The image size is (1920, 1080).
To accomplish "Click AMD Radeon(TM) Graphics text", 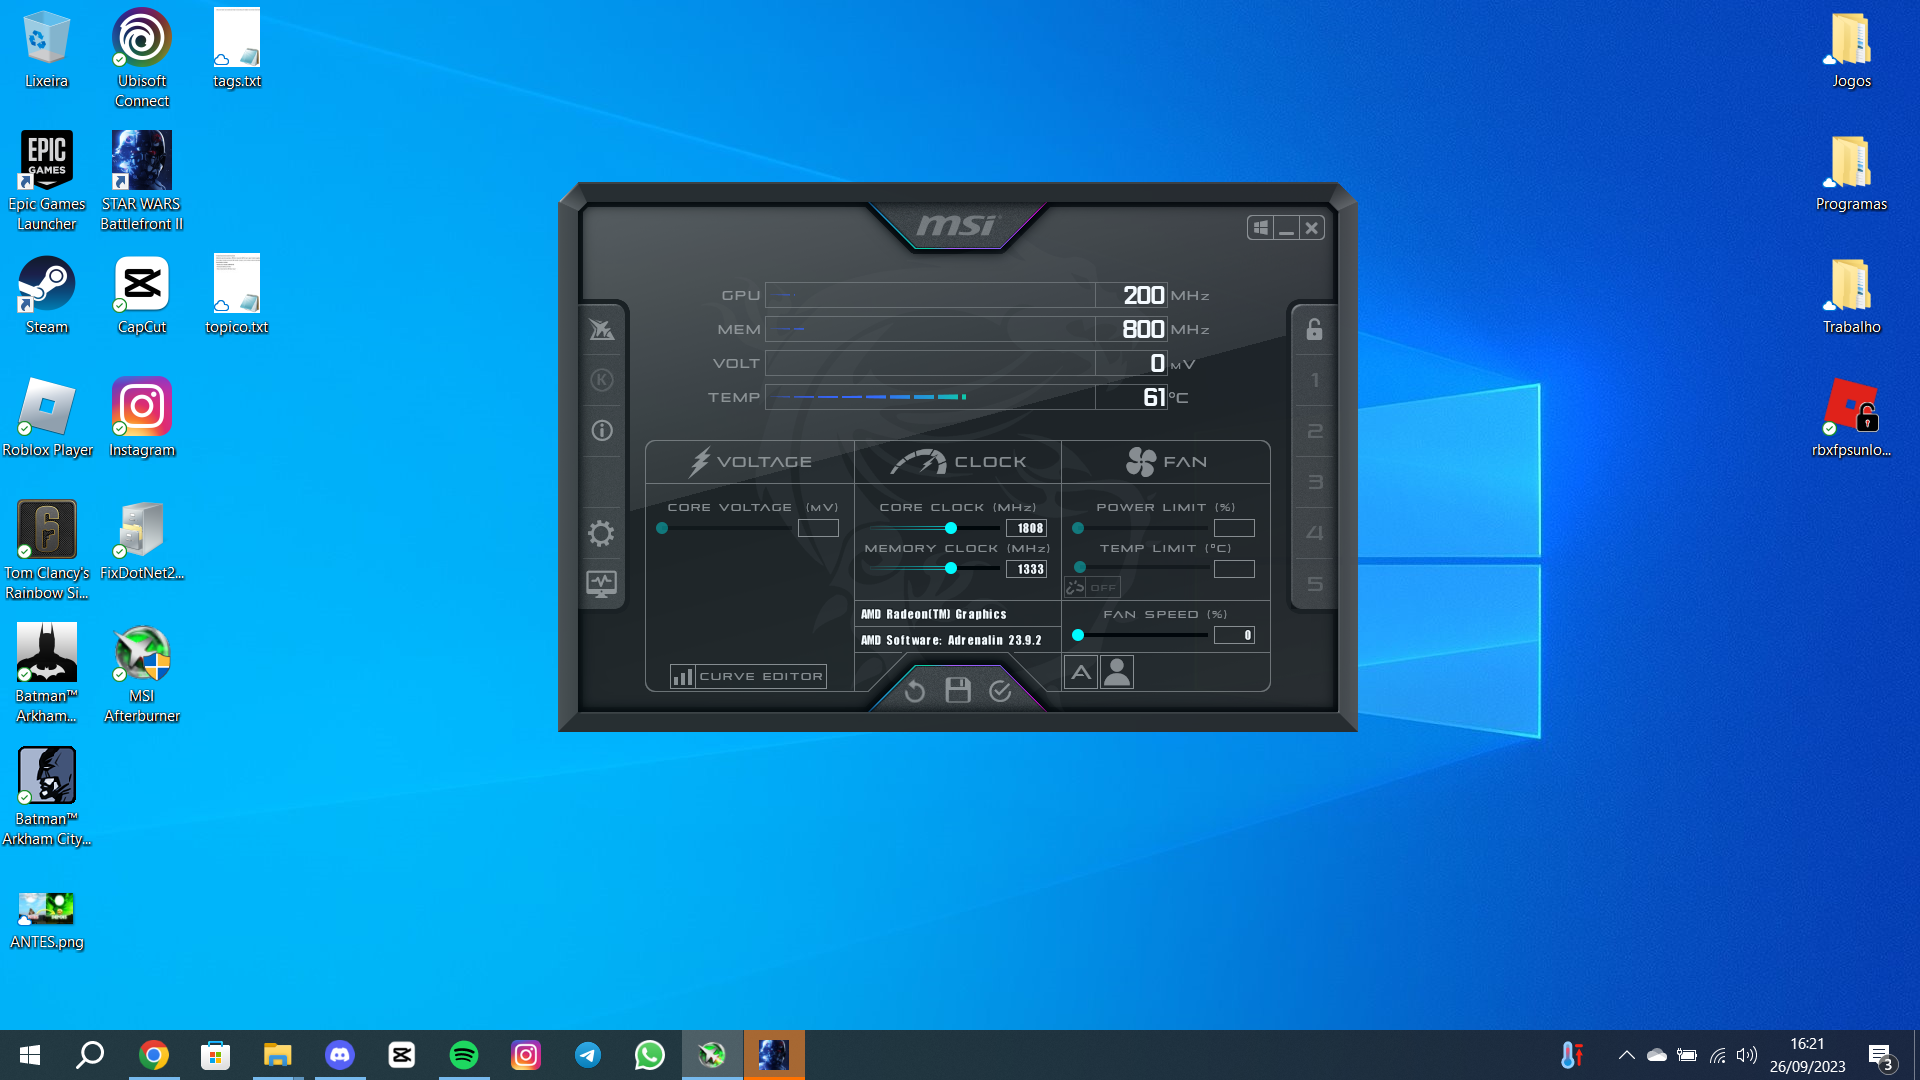I will (x=933, y=614).
